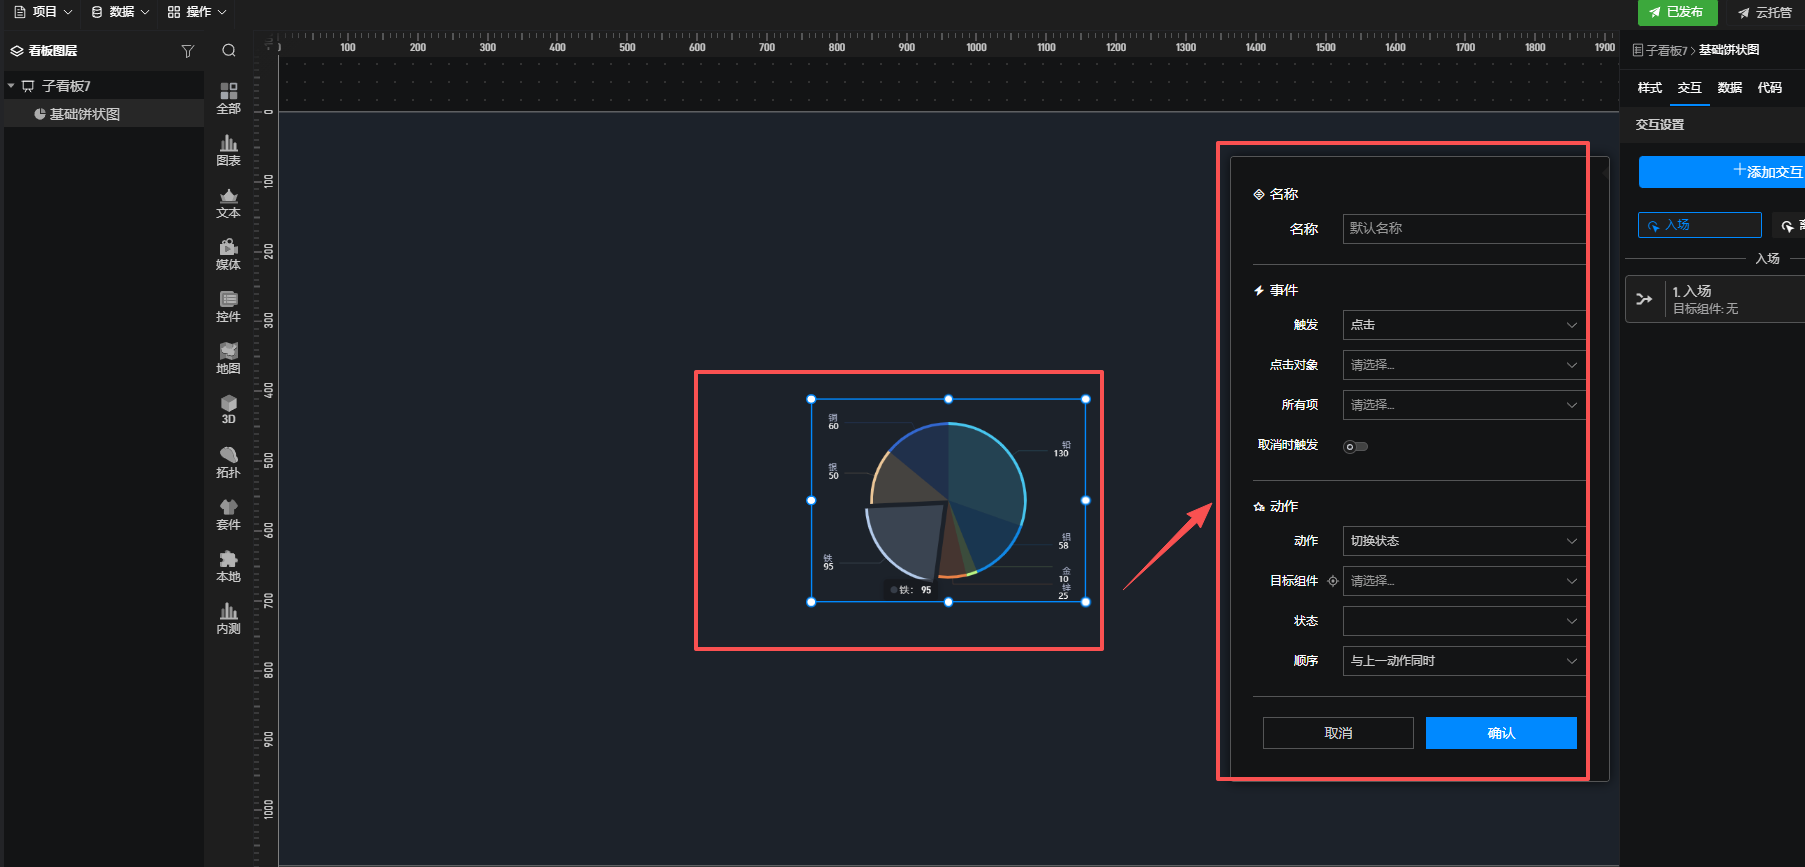Open the 顺序 dropdown showing 与上一动作同时
Image resolution: width=1805 pixels, height=867 pixels.
click(x=1462, y=661)
